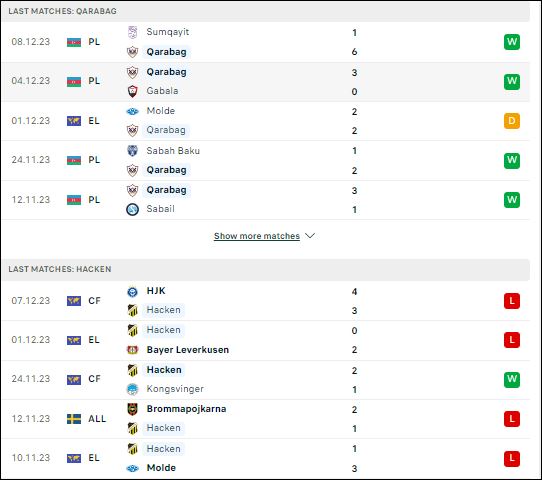This screenshot has height=480, width=542.
Task: Click the HJK club badge icon
Action: point(132,292)
